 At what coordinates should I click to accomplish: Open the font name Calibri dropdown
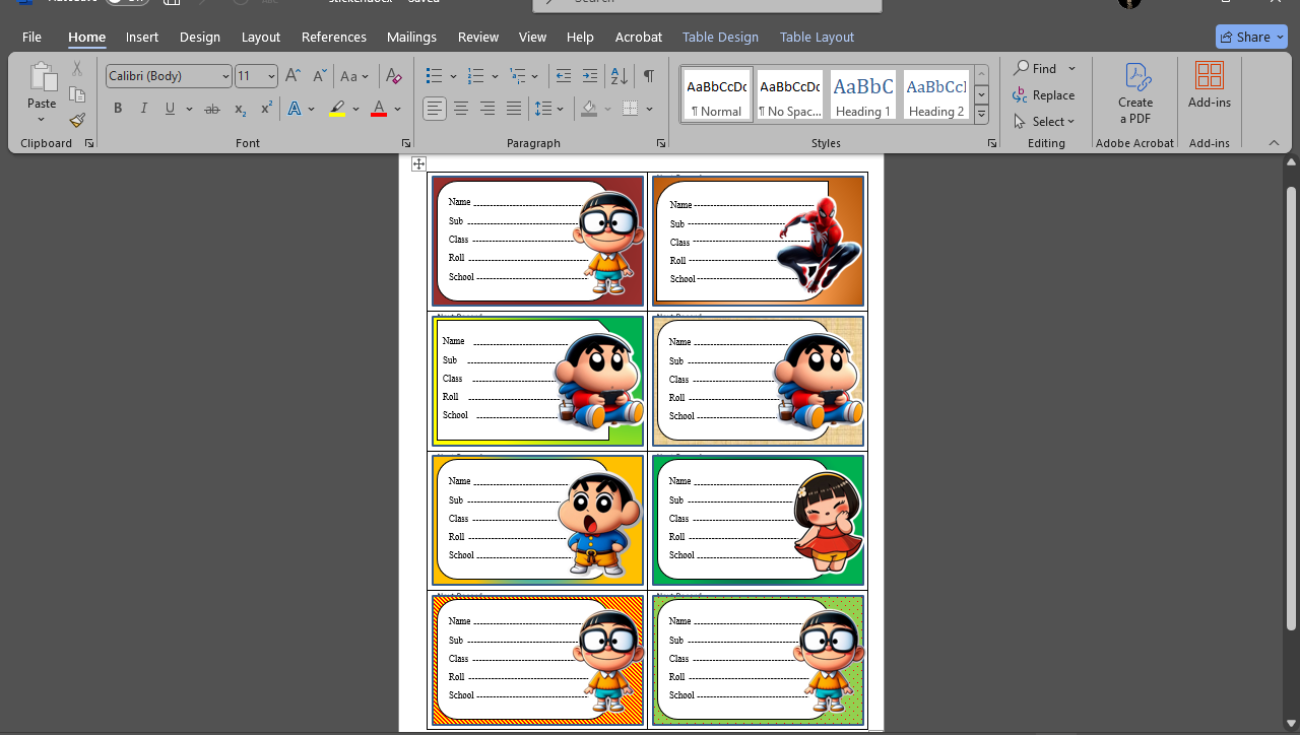[225, 76]
